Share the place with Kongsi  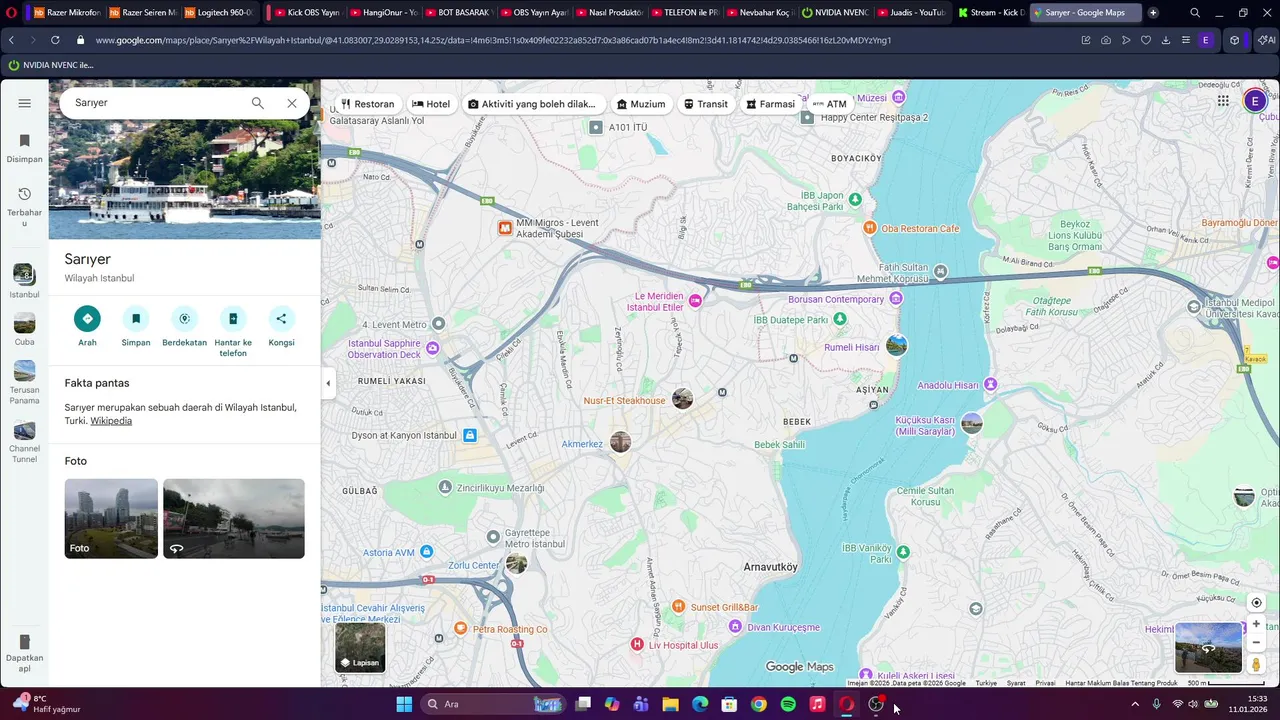click(x=281, y=319)
